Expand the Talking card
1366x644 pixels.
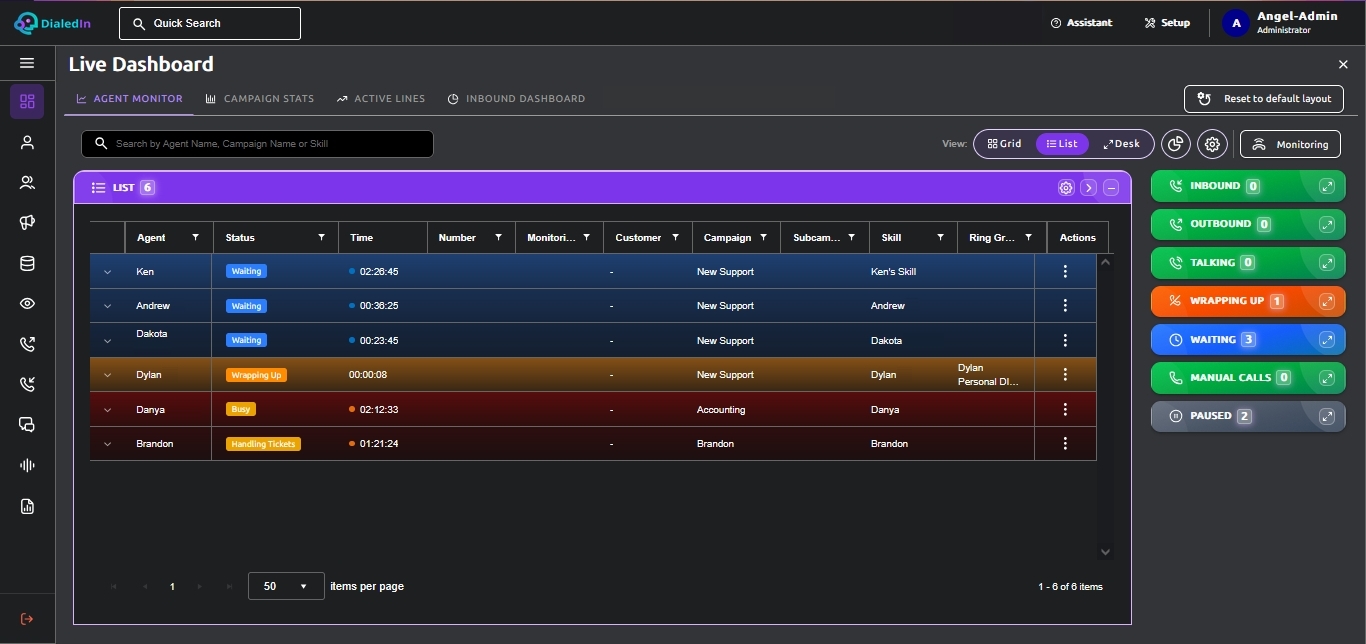point(1327,263)
